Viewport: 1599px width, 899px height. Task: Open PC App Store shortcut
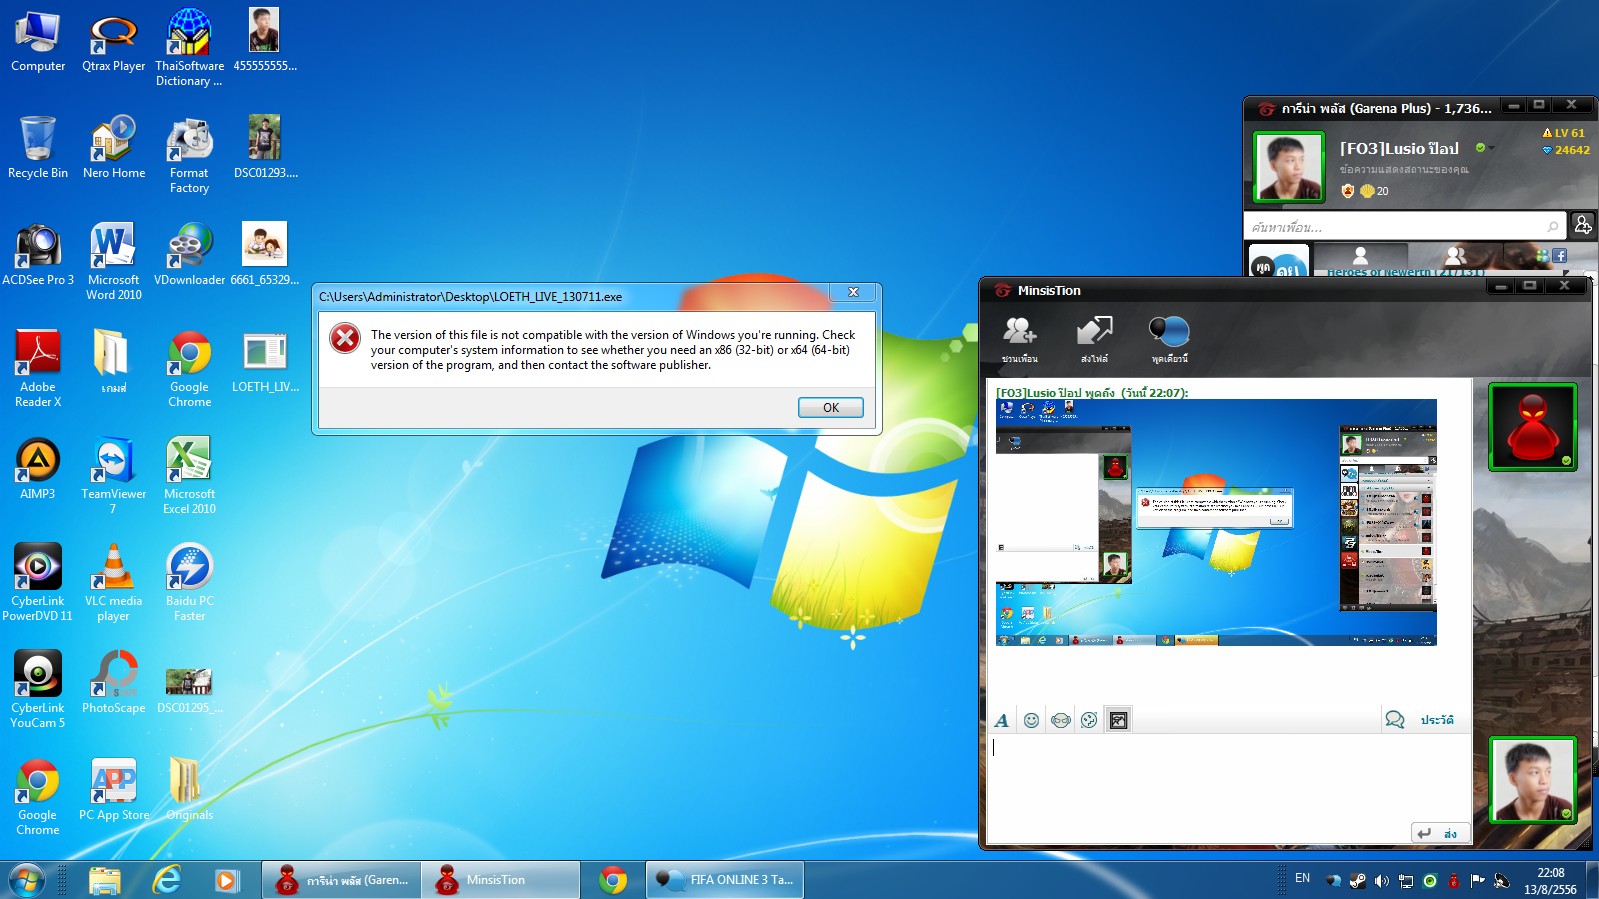click(114, 790)
